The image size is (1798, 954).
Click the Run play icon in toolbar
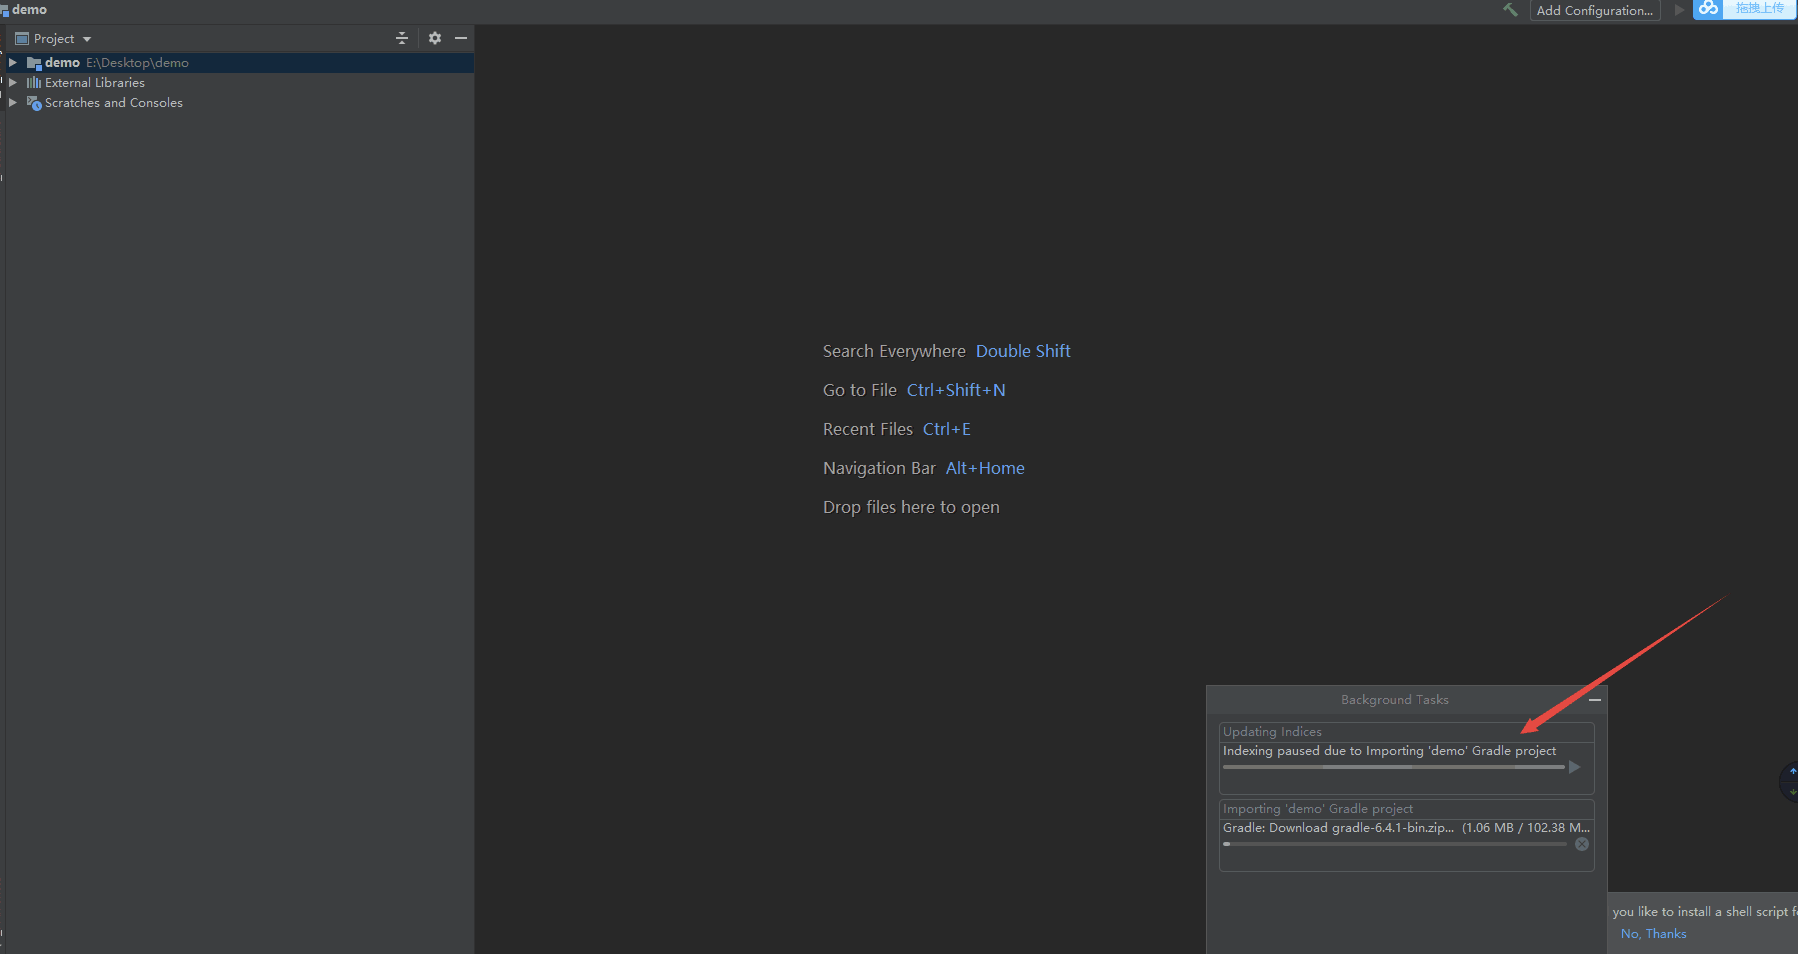point(1680,10)
